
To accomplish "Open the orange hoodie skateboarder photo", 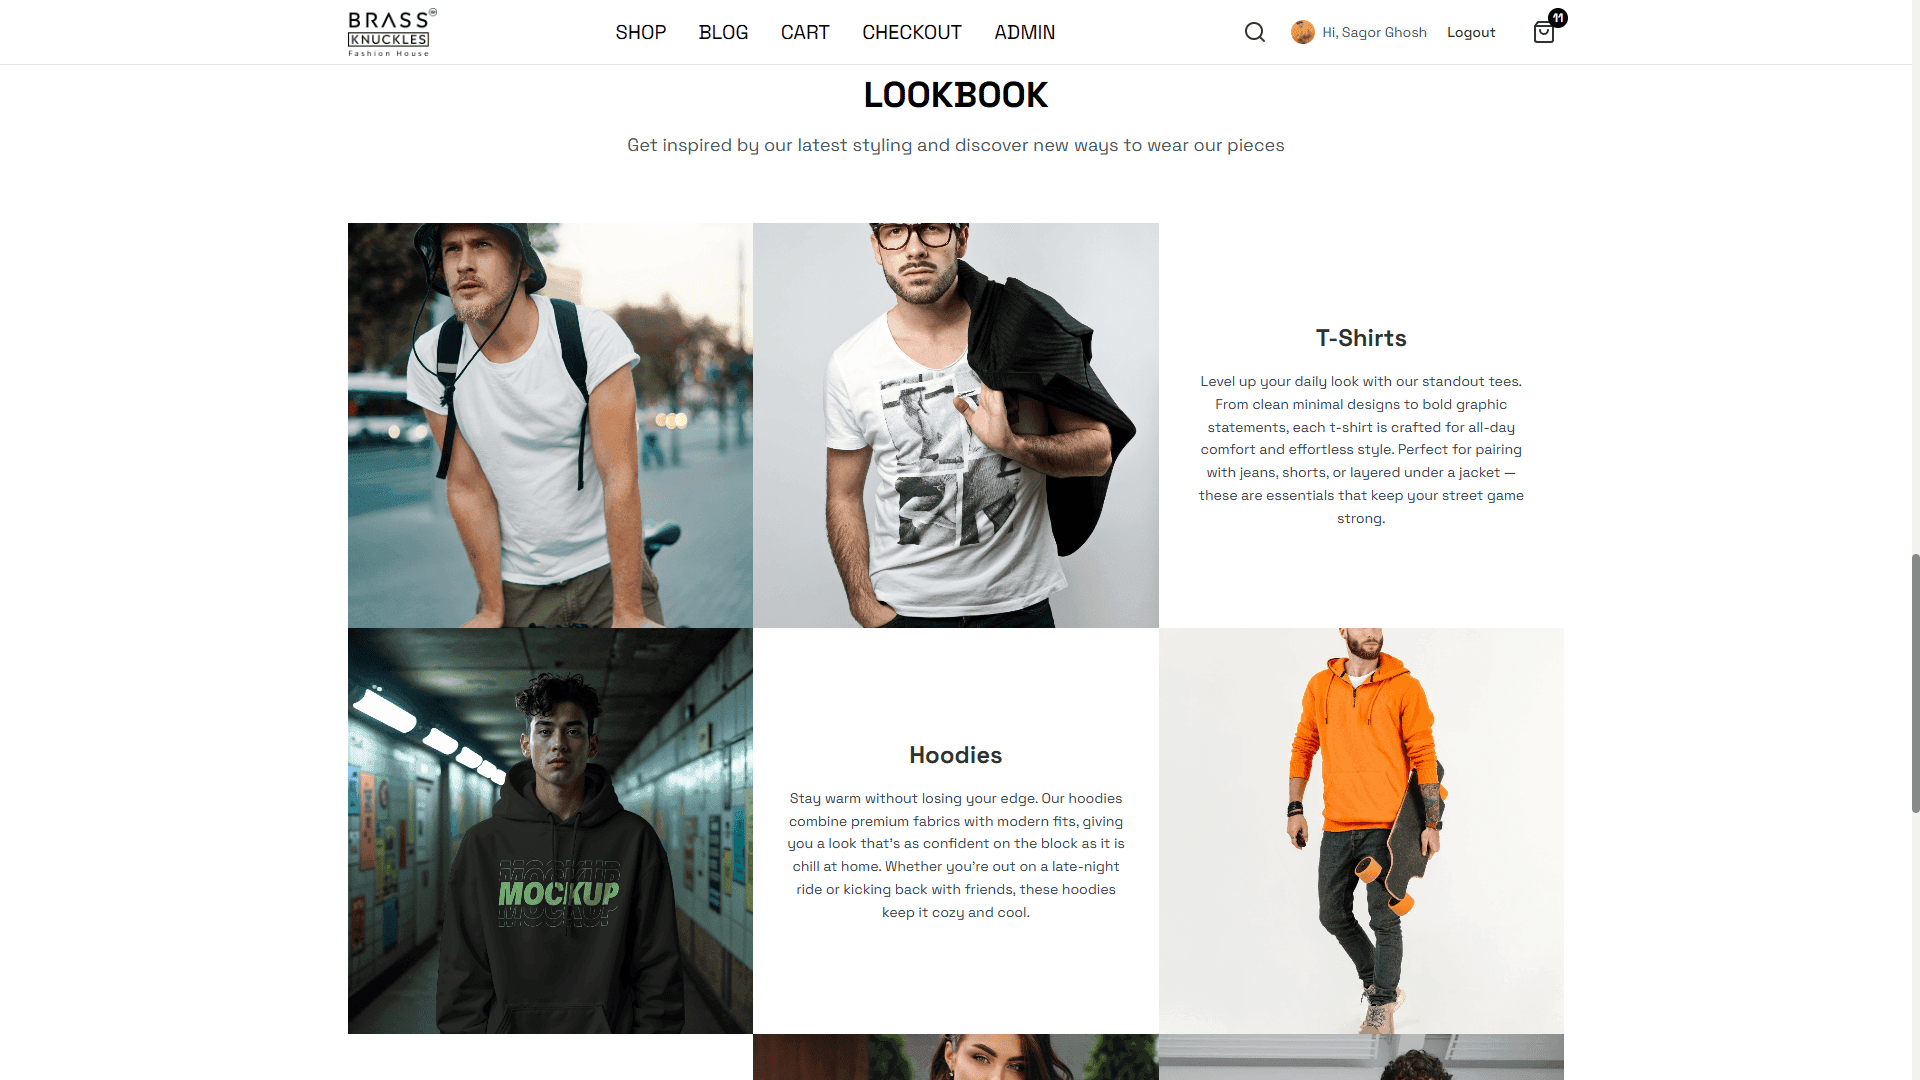I will (1361, 831).
